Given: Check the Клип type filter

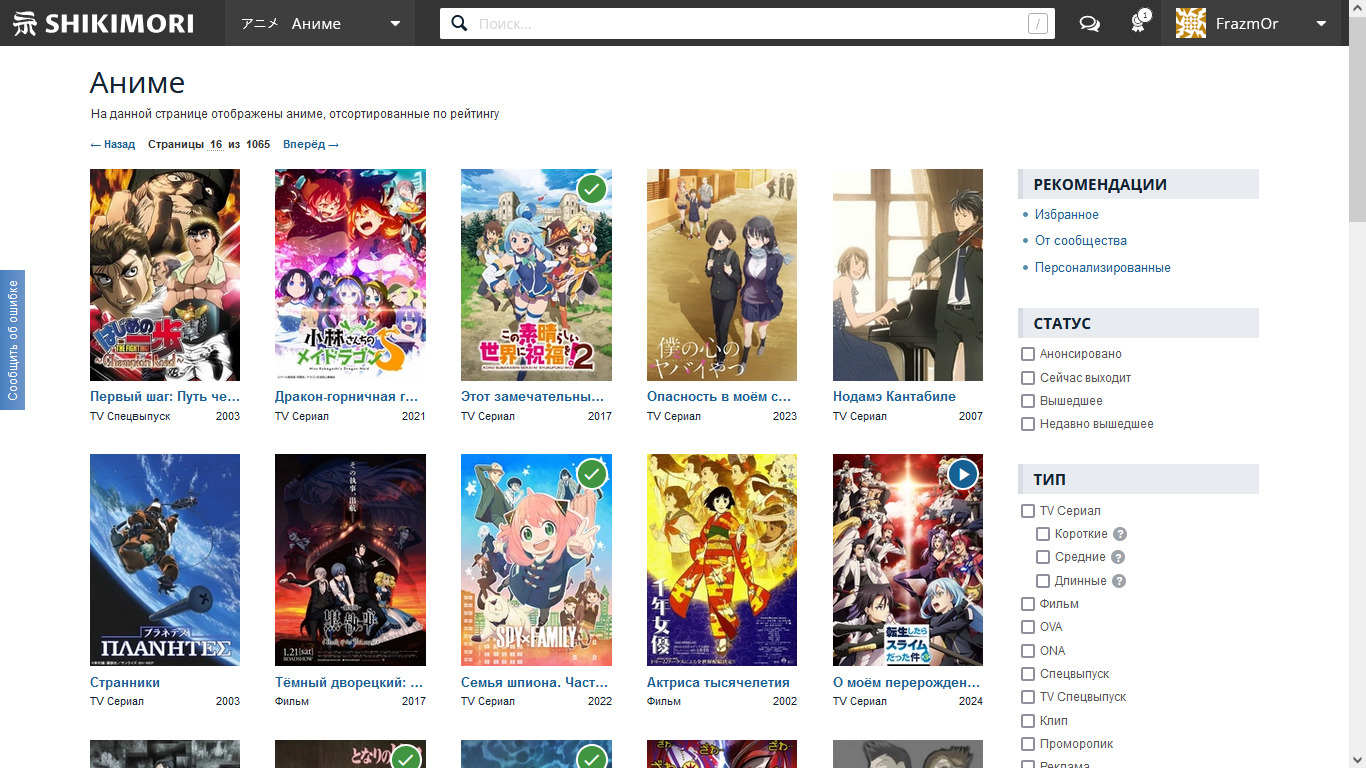Looking at the screenshot, I should tap(1028, 721).
